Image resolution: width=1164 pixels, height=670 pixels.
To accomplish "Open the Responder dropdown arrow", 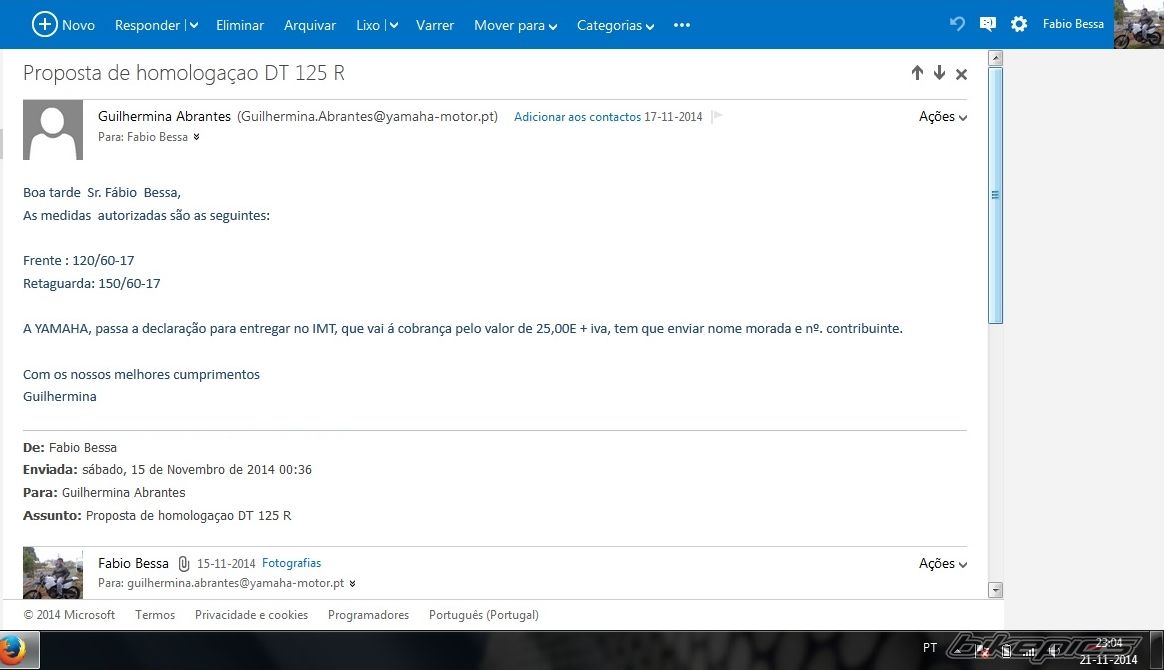I will coord(194,25).
